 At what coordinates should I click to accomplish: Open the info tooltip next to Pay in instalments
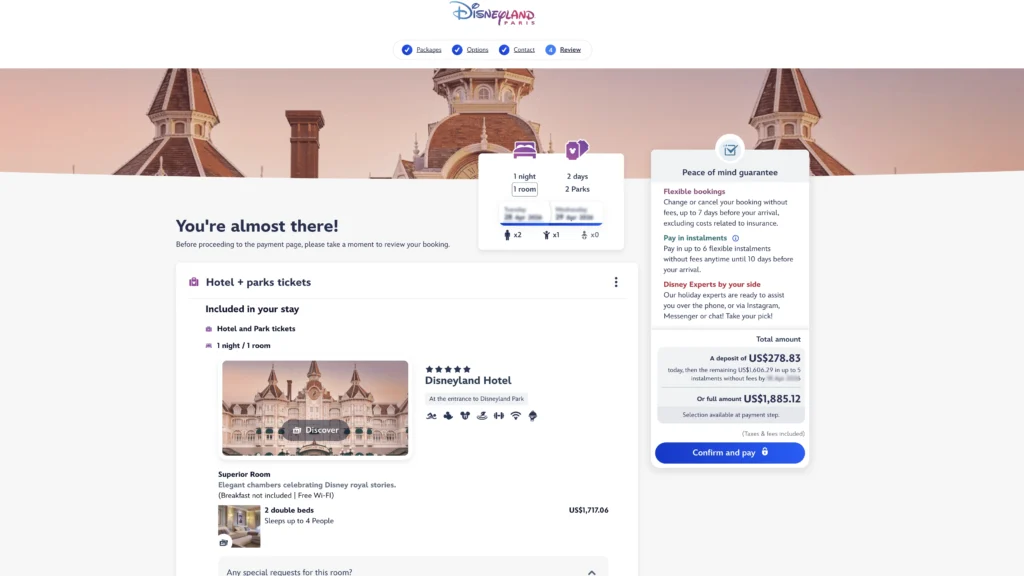click(734, 238)
